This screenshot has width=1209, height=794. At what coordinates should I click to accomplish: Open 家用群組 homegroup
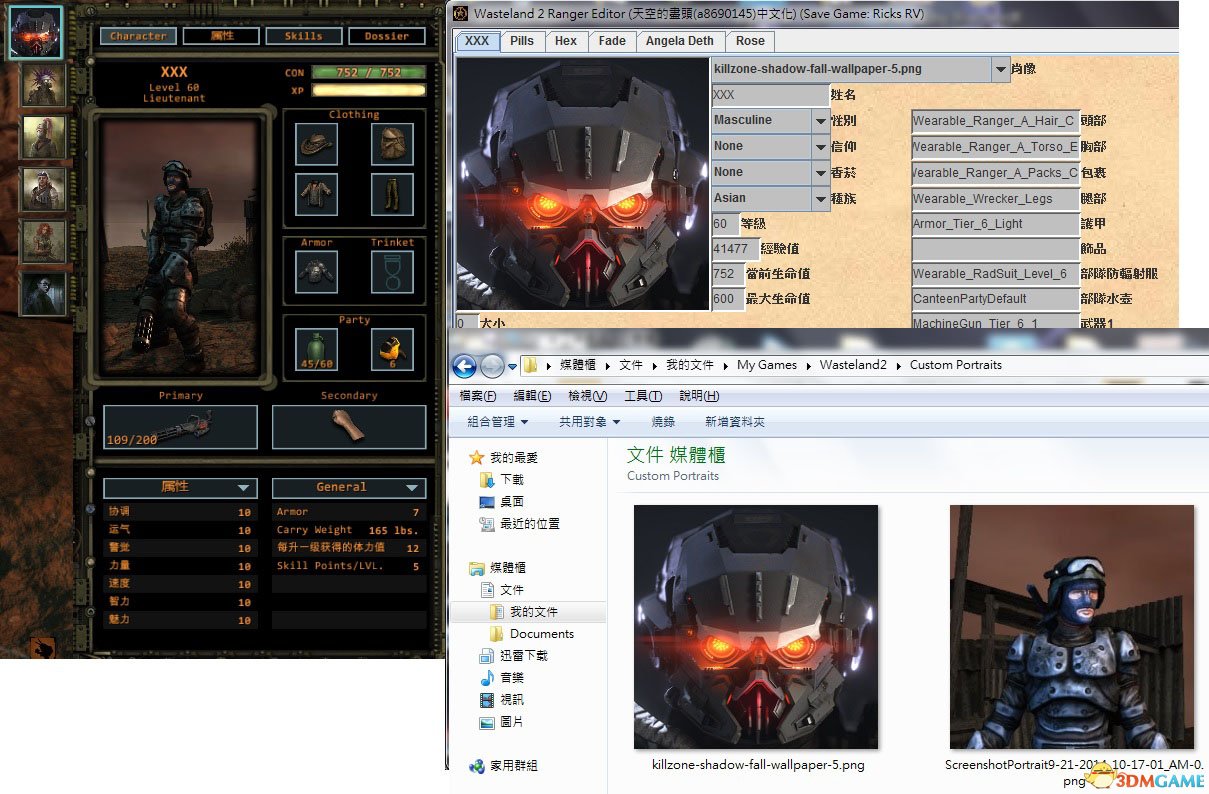pyautogui.click(x=503, y=765)
